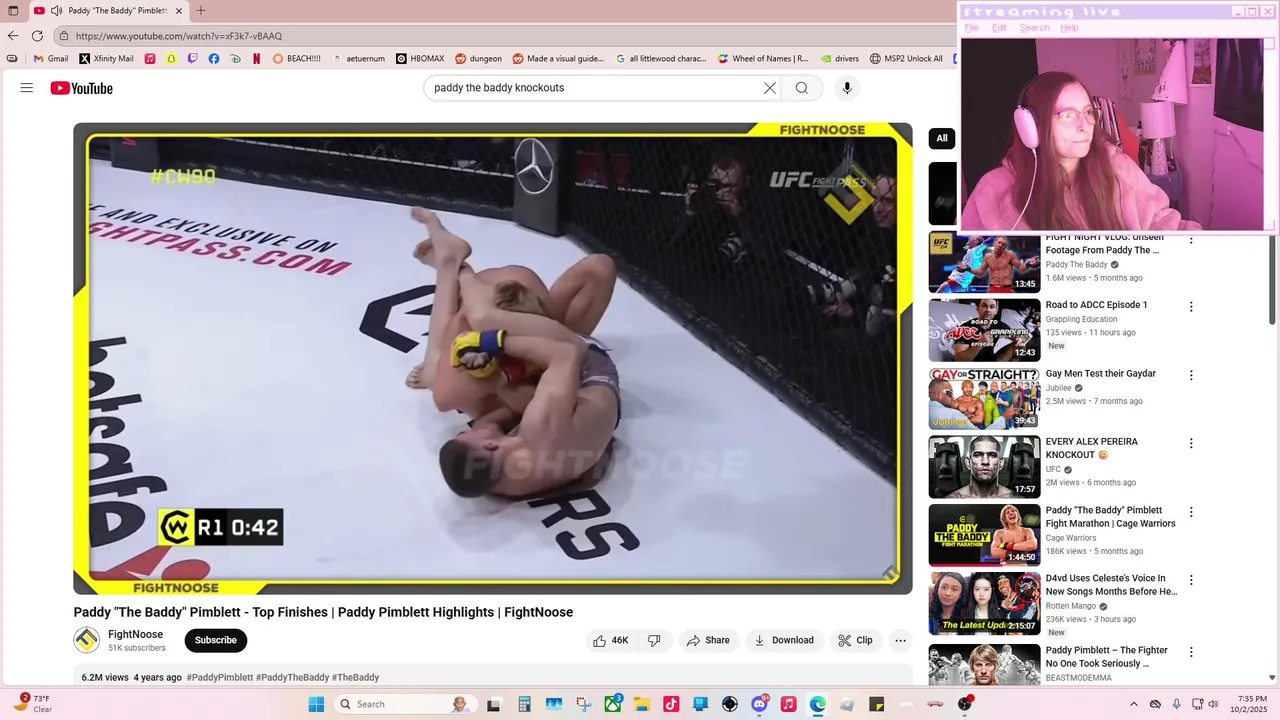Screen dimensions: 1280x720
Task: Open Edit menu in streaming live window
Action: point(999,28)
